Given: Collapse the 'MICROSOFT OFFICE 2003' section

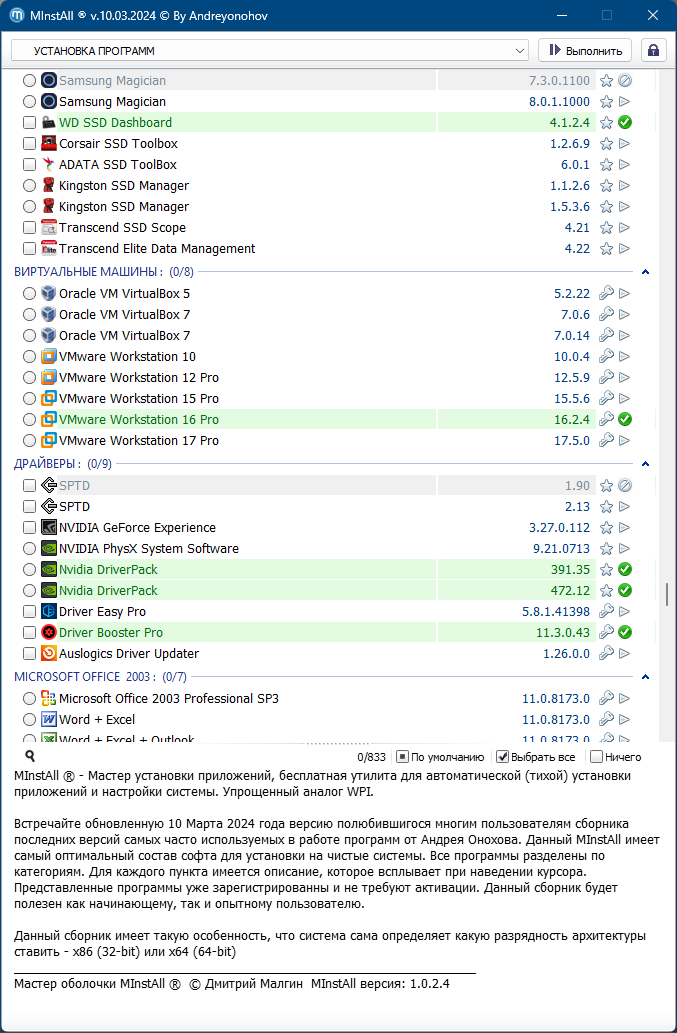Looking at the screenshot, I should [x=645, y=677].
